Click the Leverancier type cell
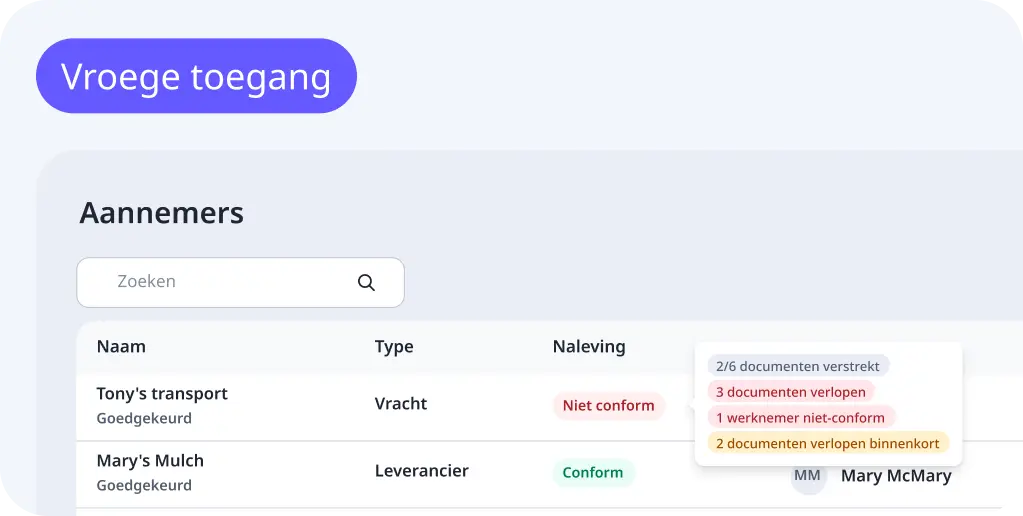The image size is (1023, 516). coord(422,471)
